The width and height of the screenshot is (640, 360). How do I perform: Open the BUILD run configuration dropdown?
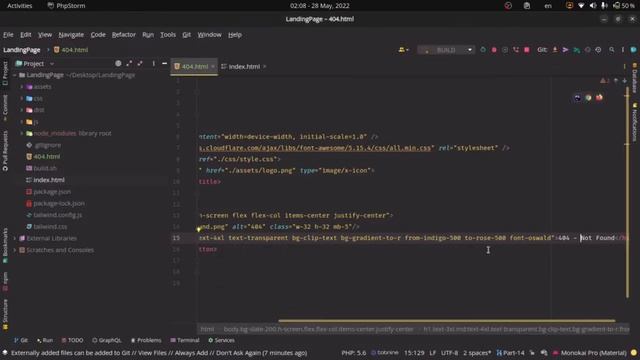pos(446,50)
